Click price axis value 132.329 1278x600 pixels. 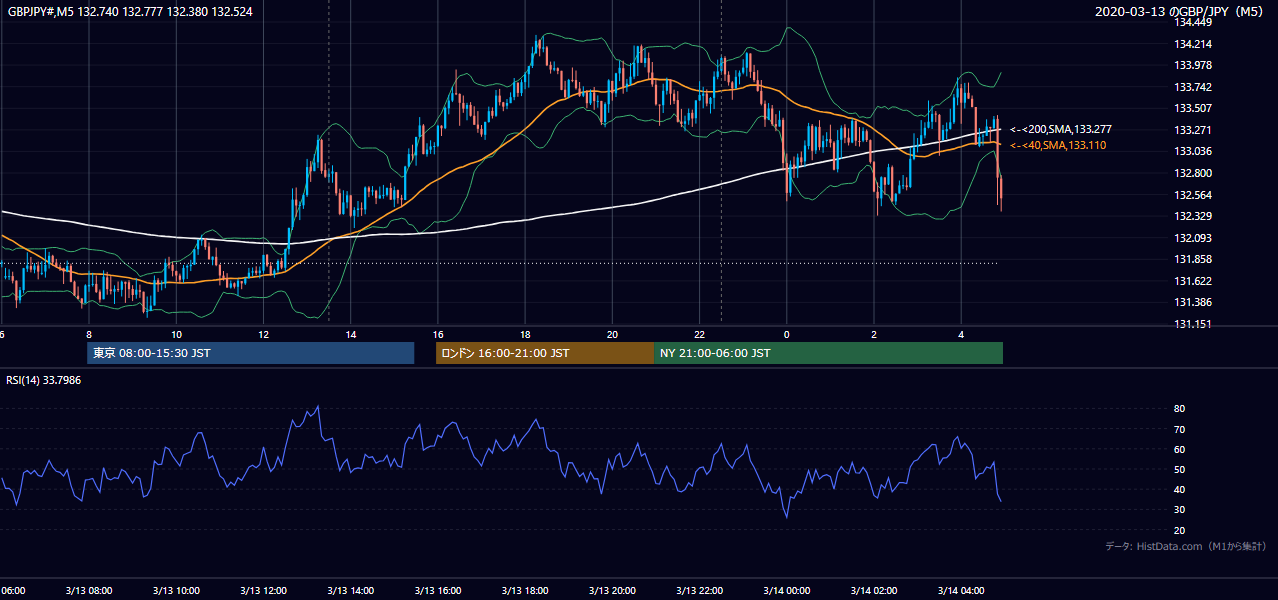point(1193,216)
